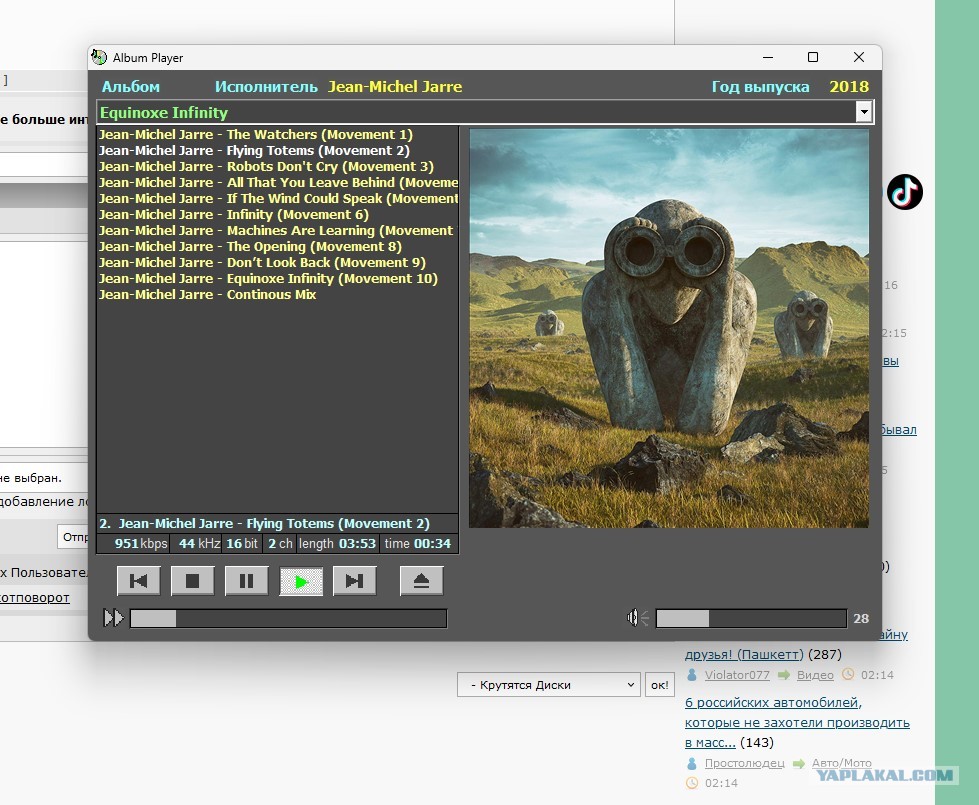Open the Equinoxe Infinity album dropdown arrow

tap(863, 112)
